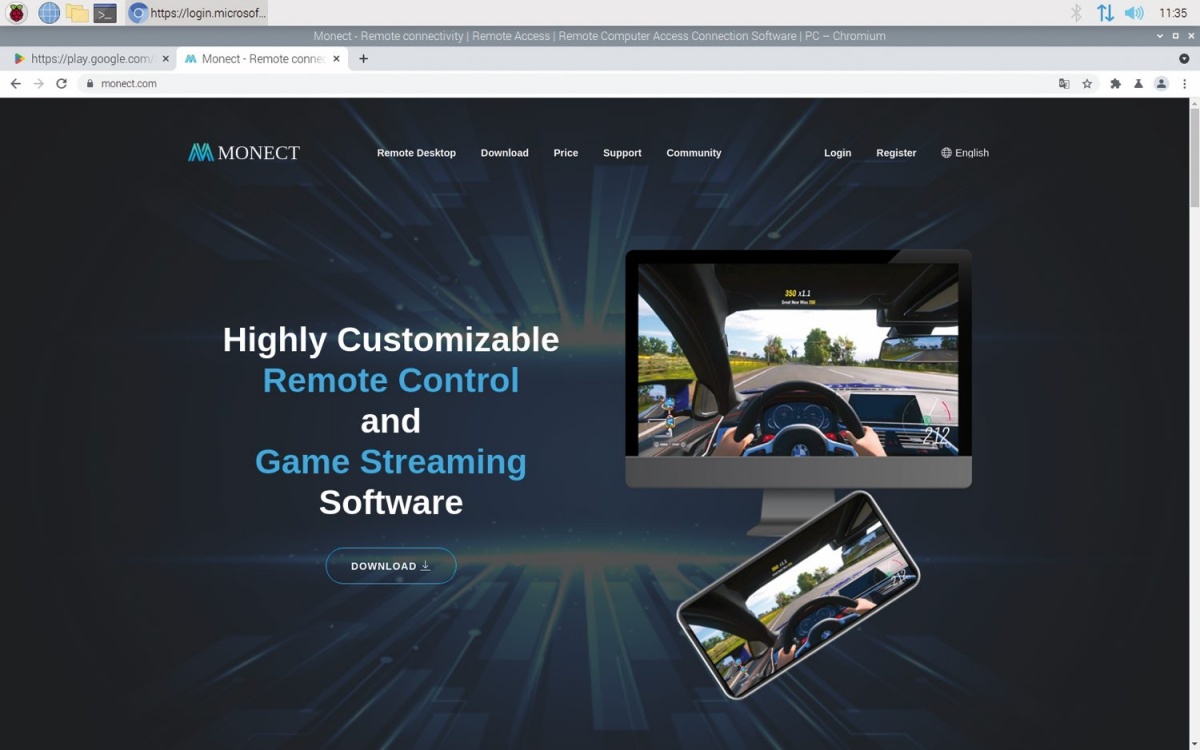
Task: Open the Chromium profile avatar
Action: 1161,84
